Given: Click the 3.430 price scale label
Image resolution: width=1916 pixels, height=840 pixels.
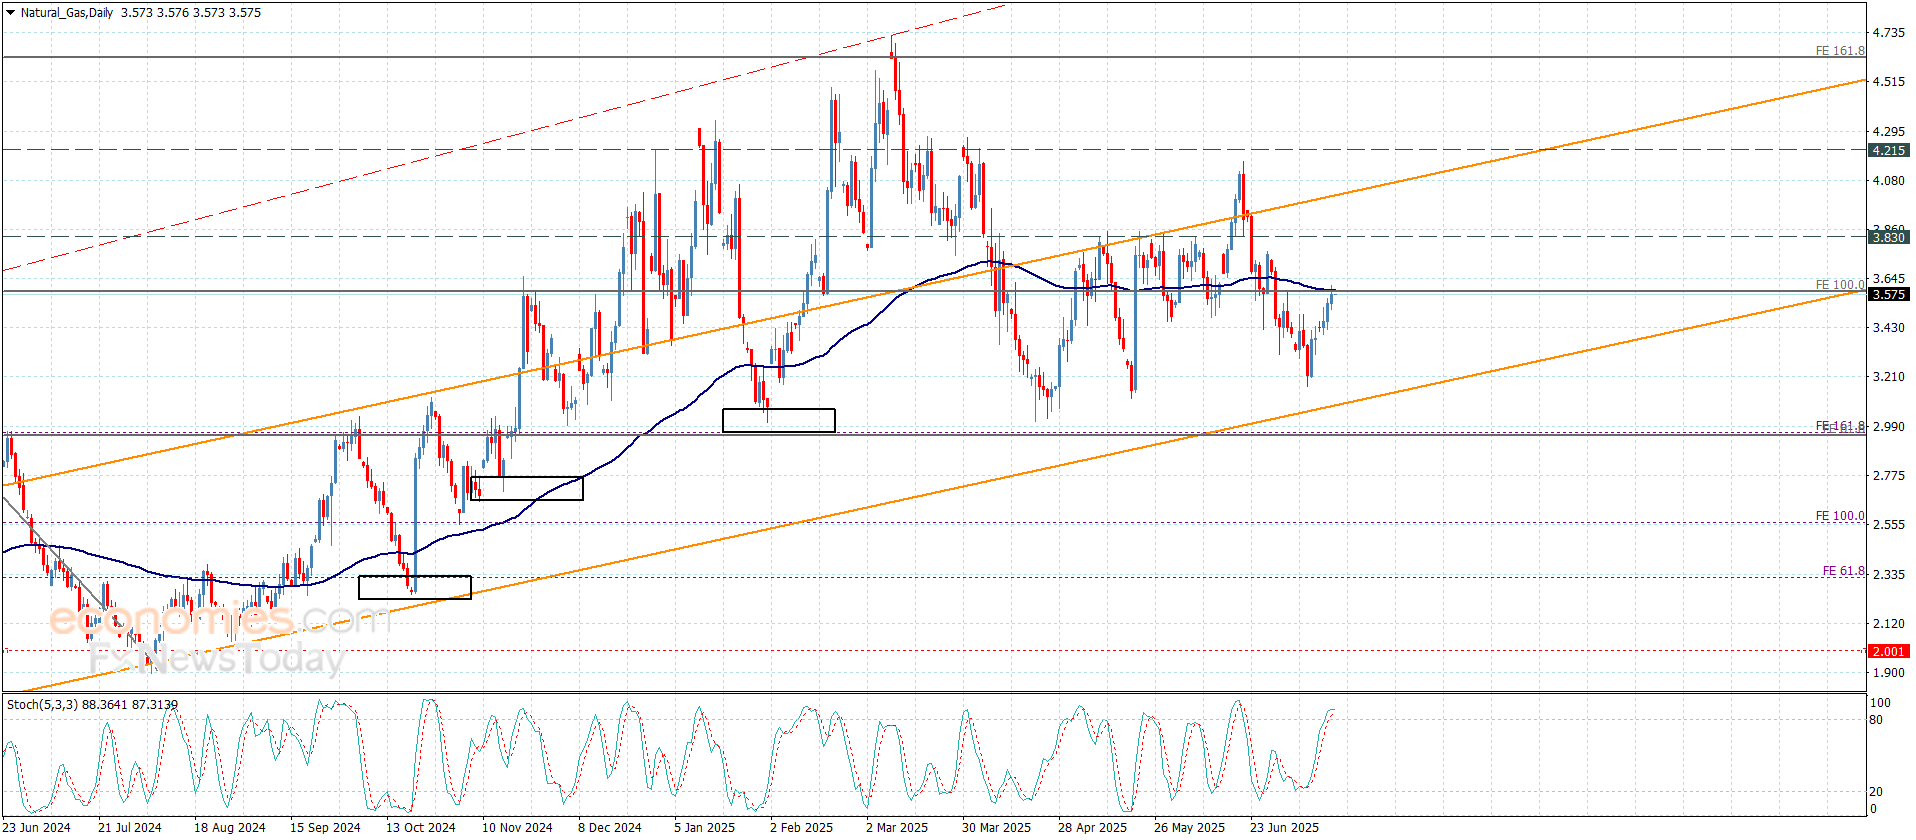Looking at the screenshot, I should [x=1889, y=328].
